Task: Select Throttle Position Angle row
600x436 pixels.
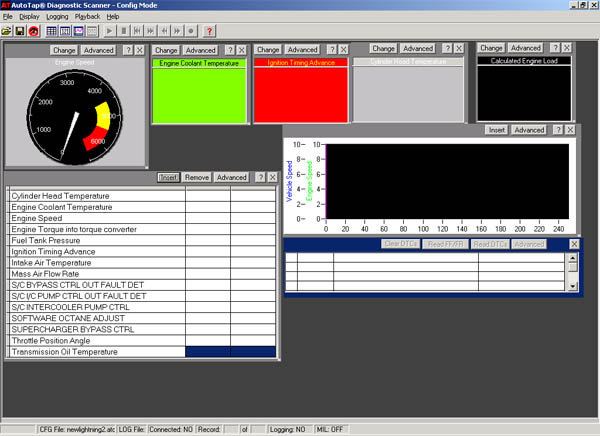Action: pyautogui.click(x=95, y=340)
